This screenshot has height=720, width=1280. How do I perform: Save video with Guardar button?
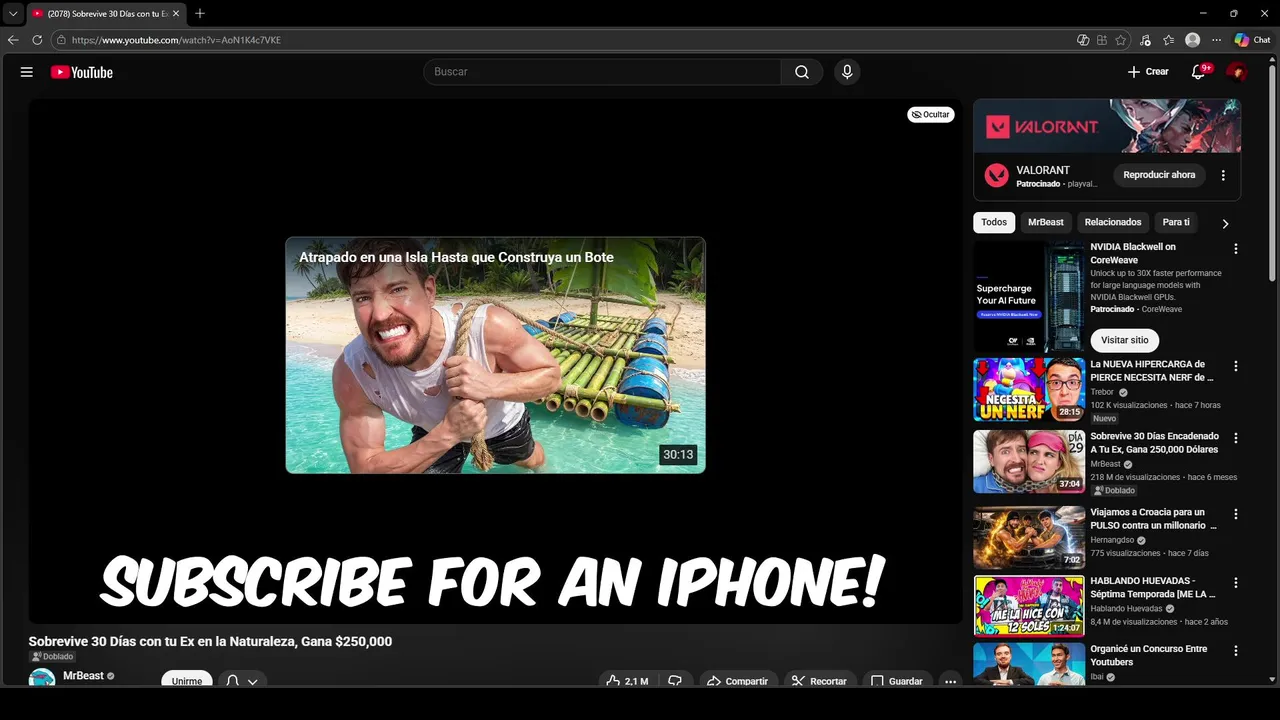[x=897, y=680]
